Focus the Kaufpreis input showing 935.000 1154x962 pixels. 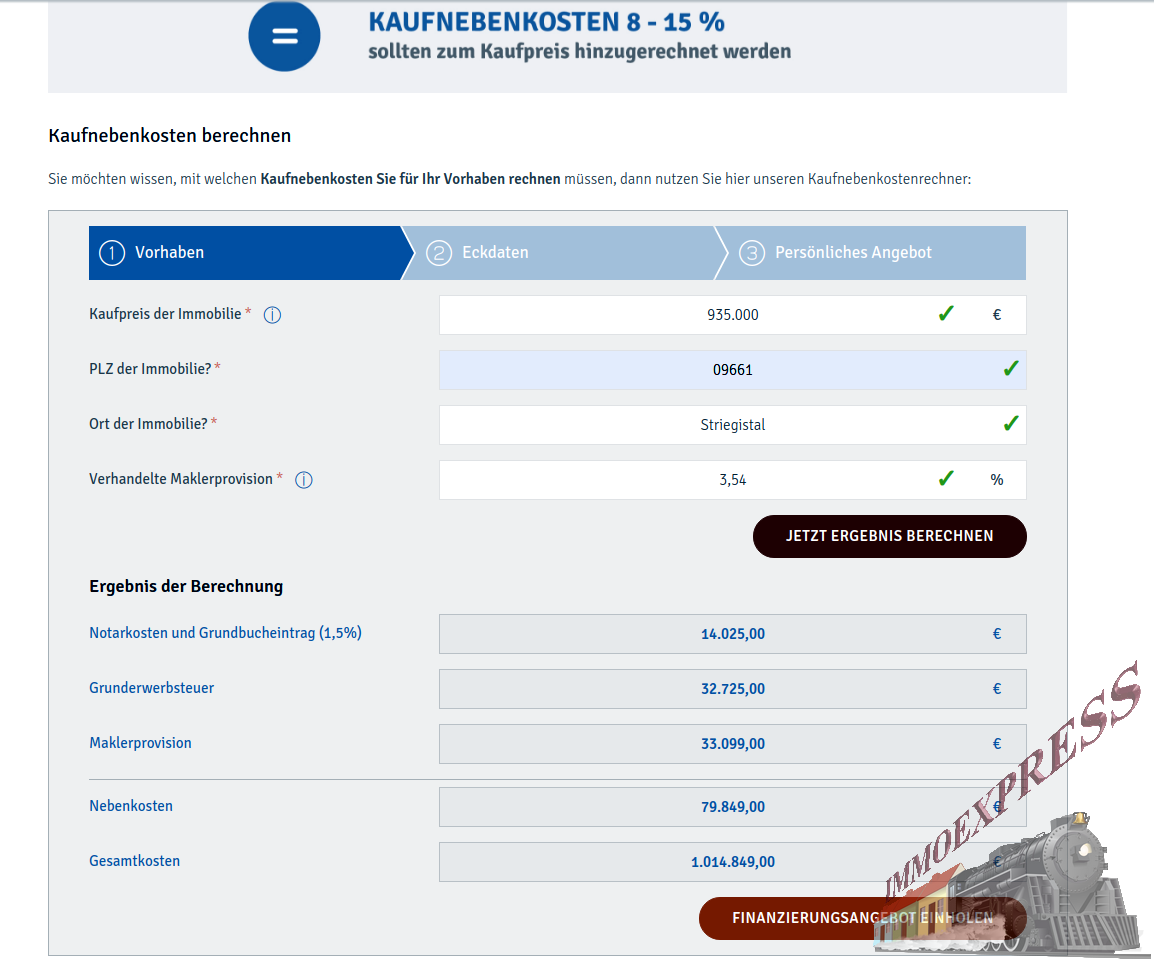(732, 315)
